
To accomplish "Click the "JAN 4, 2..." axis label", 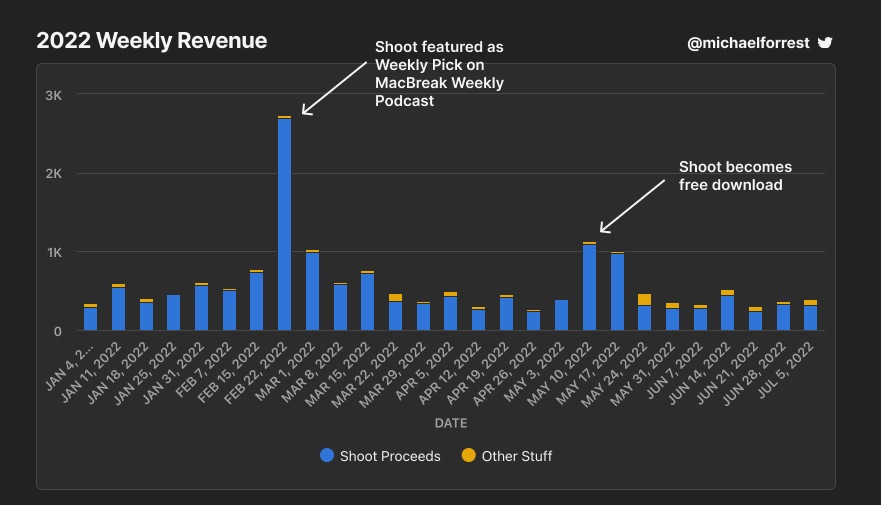I will [70, 367].
